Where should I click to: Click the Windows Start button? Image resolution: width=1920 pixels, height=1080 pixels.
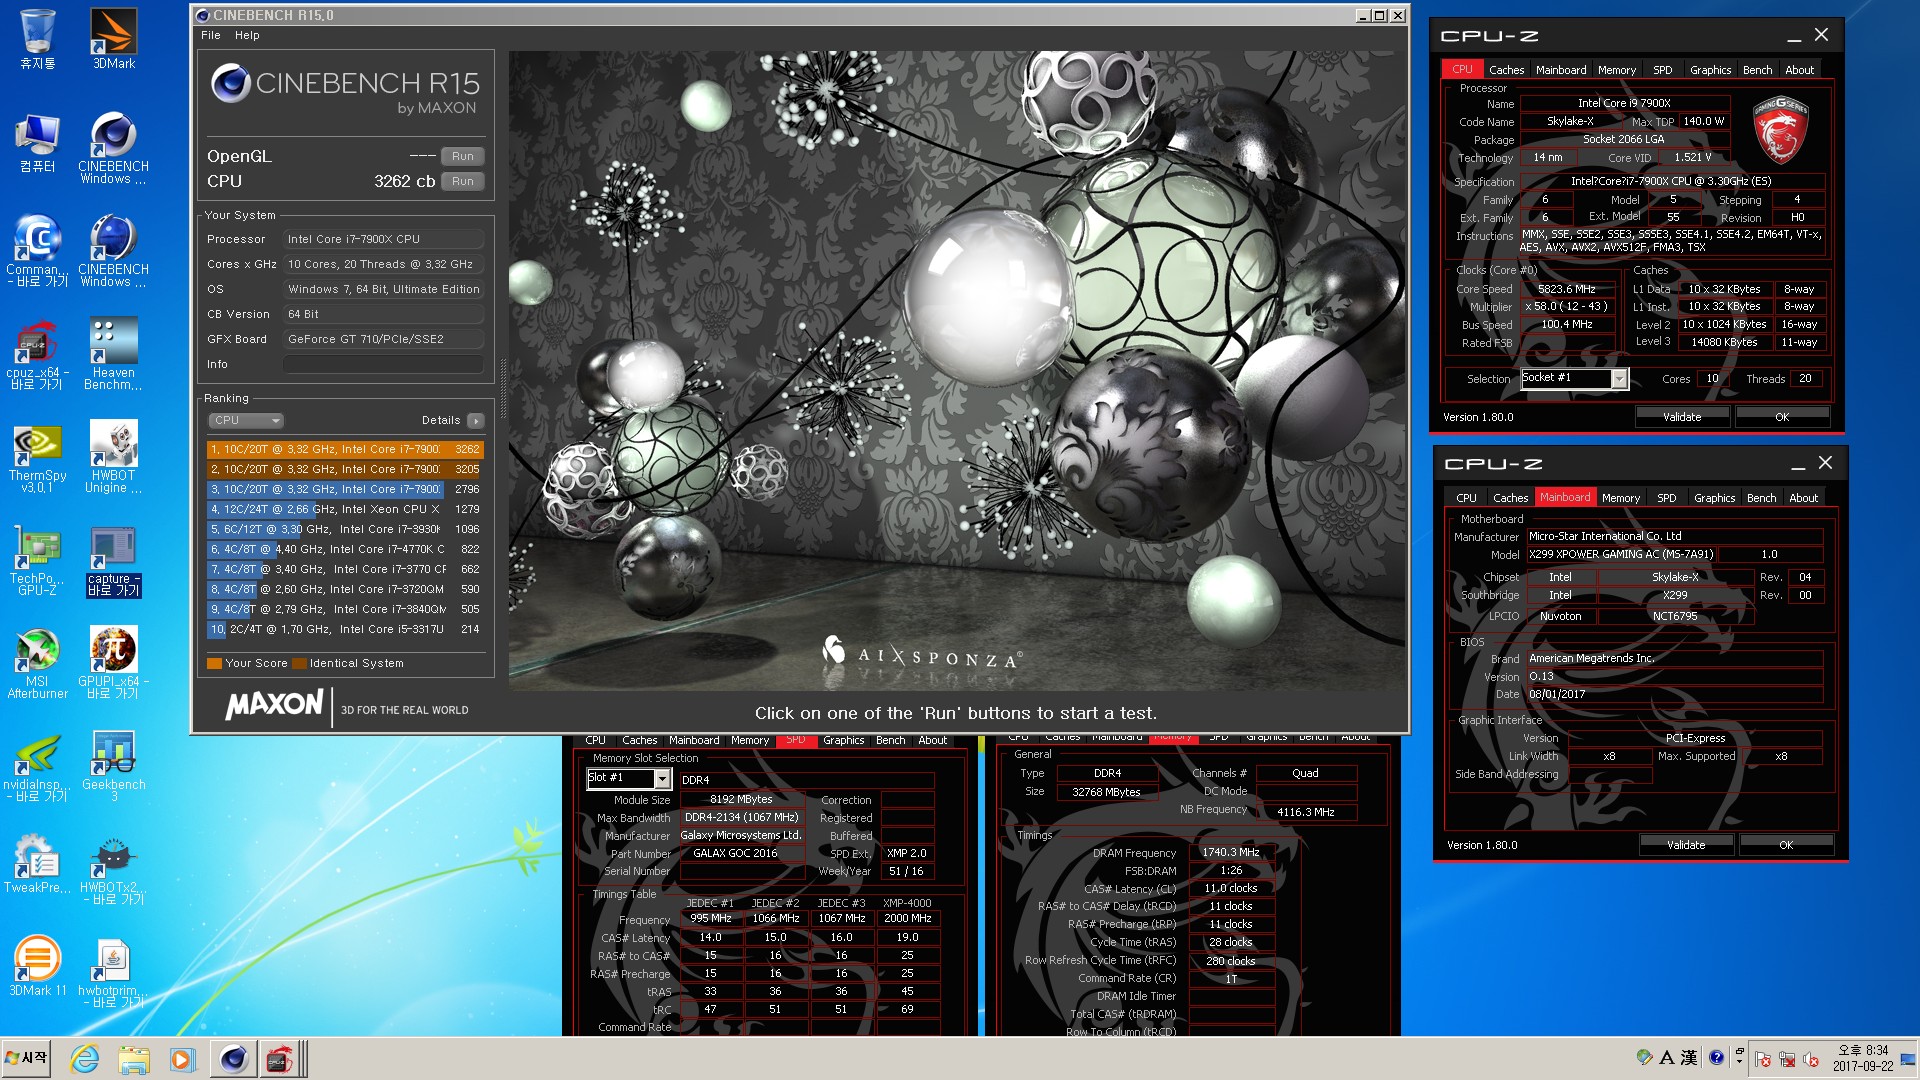(26, 1058)
